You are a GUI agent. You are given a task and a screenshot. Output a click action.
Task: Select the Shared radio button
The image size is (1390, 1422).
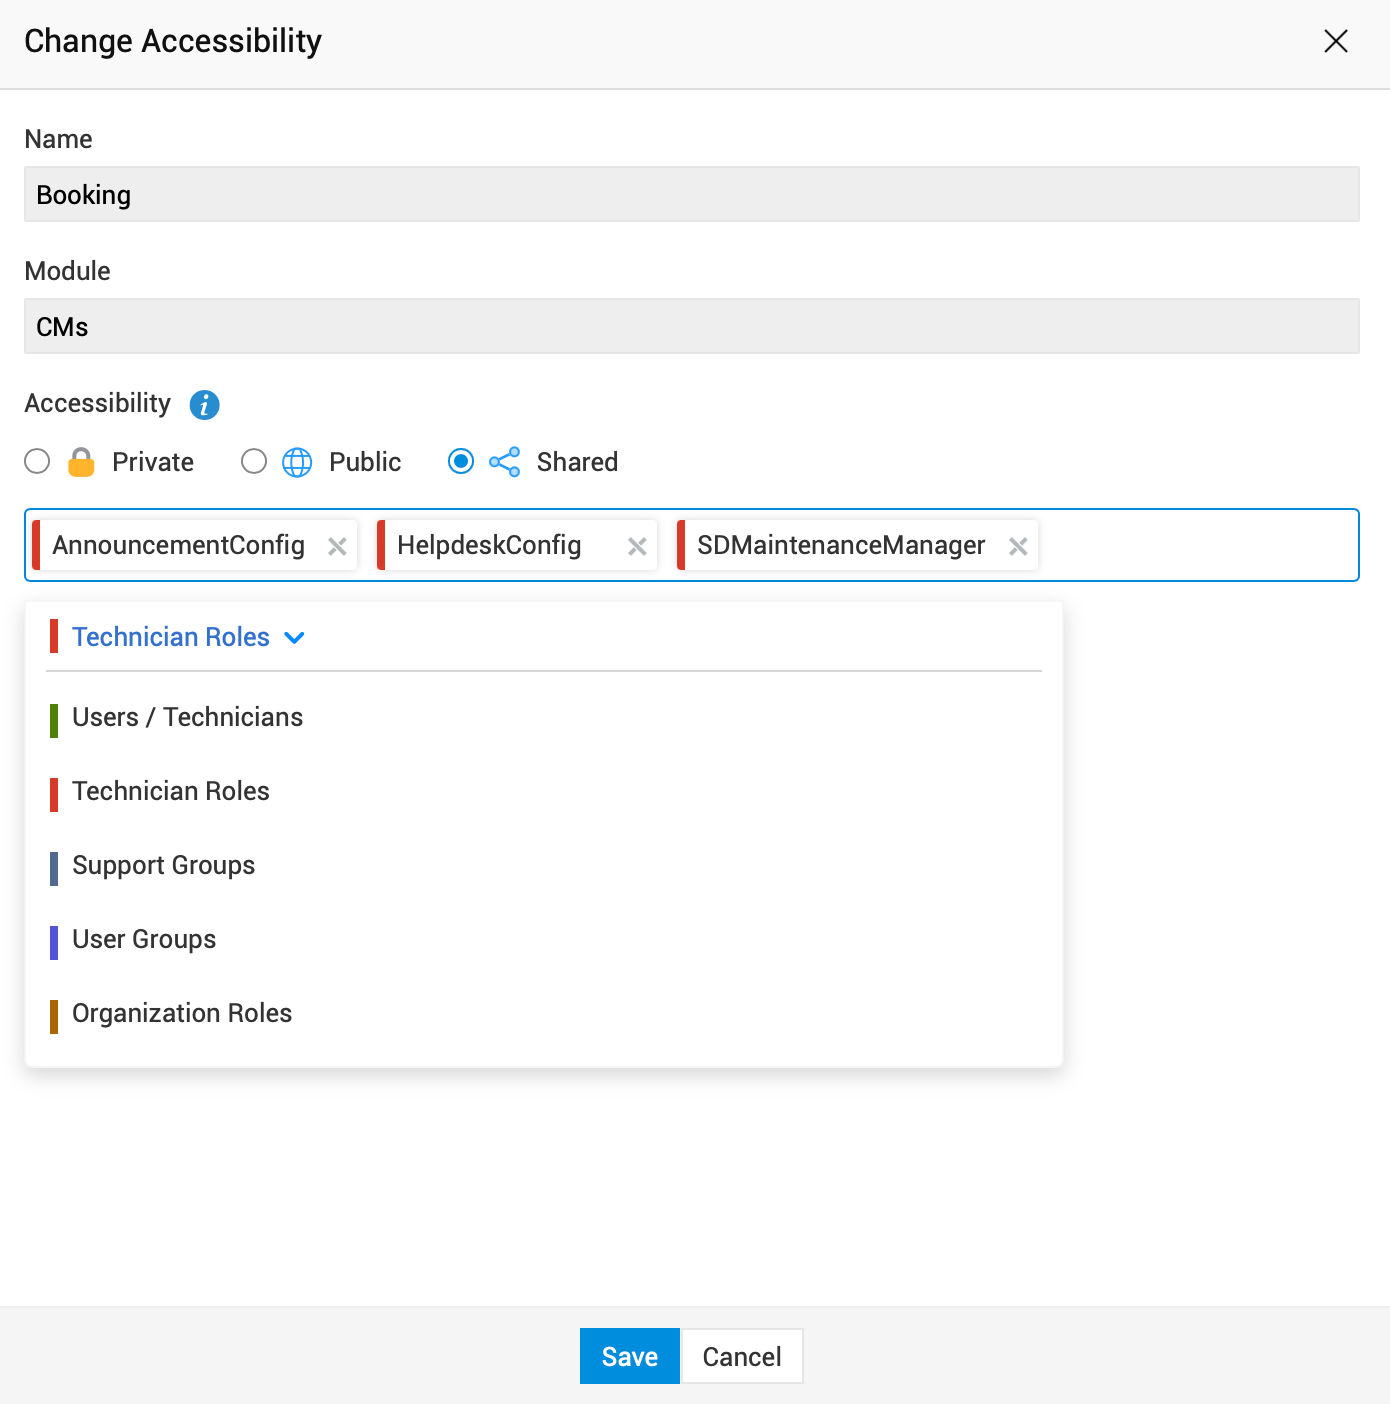[461, 461]
